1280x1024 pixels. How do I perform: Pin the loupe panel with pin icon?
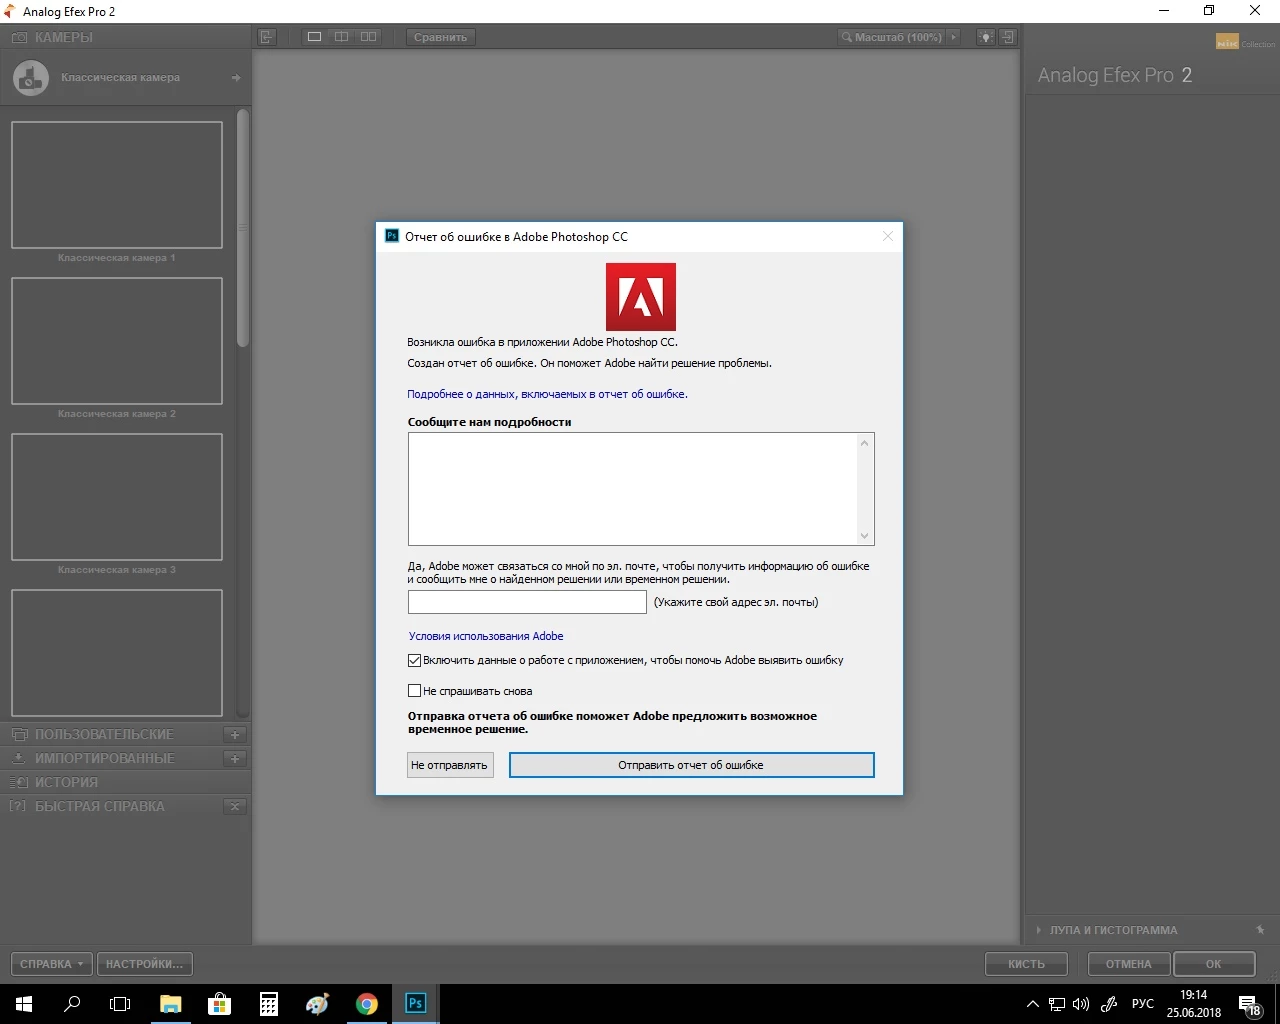pos(1260,930)
